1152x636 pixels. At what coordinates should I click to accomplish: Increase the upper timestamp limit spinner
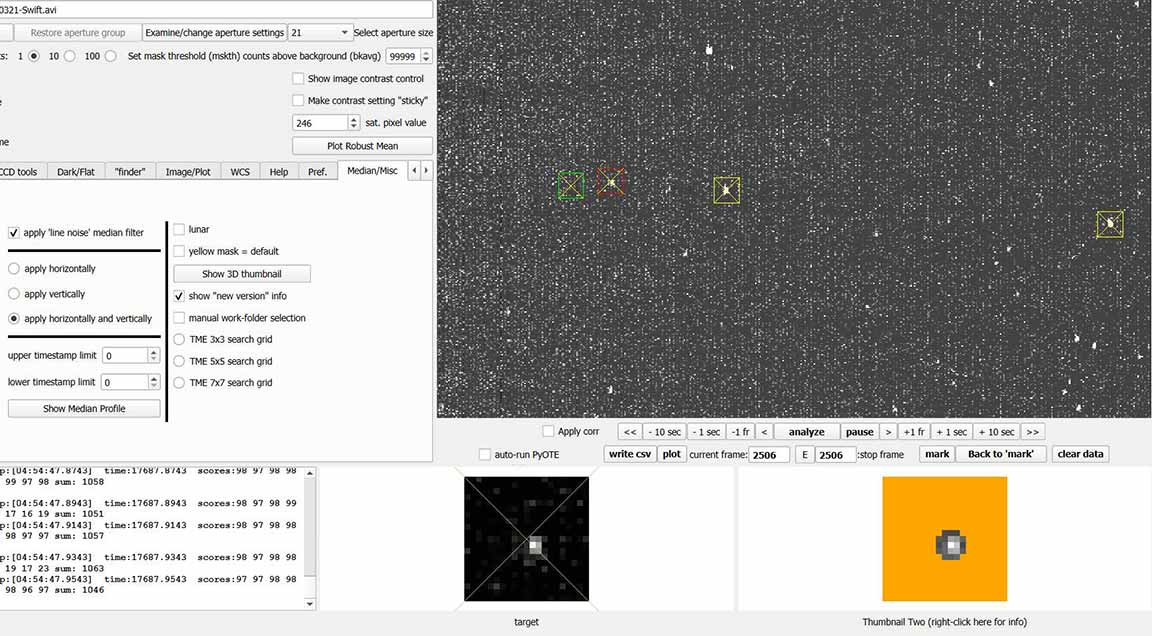tap(154, 351)
